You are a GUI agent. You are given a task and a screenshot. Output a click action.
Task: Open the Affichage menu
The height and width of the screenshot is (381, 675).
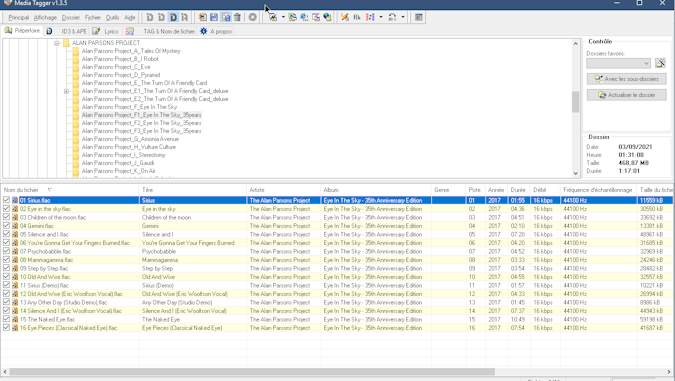tap(45, 18)
